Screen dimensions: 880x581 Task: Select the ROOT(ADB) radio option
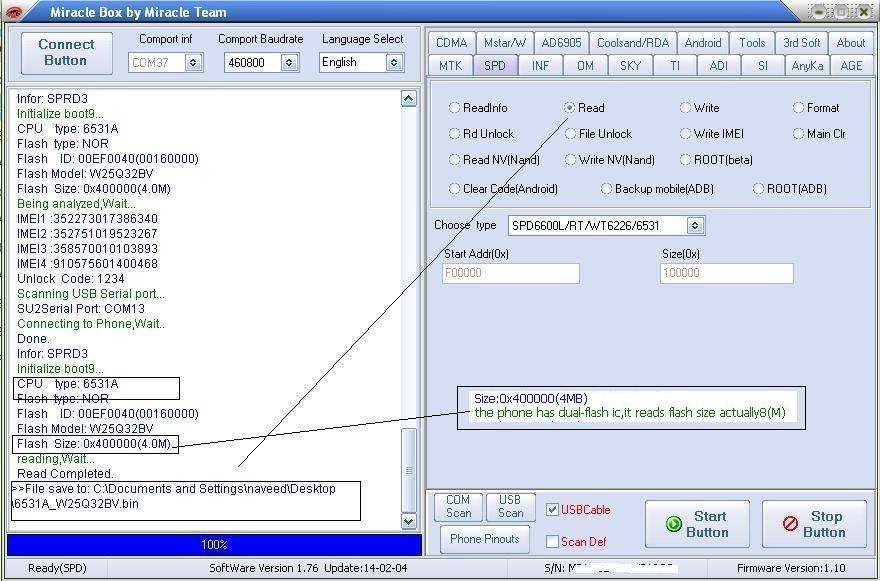pos(759,189)
